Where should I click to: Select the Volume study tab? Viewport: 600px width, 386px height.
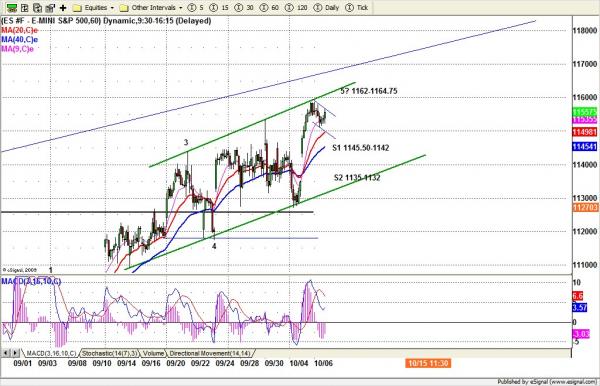[x=153, y=353]
